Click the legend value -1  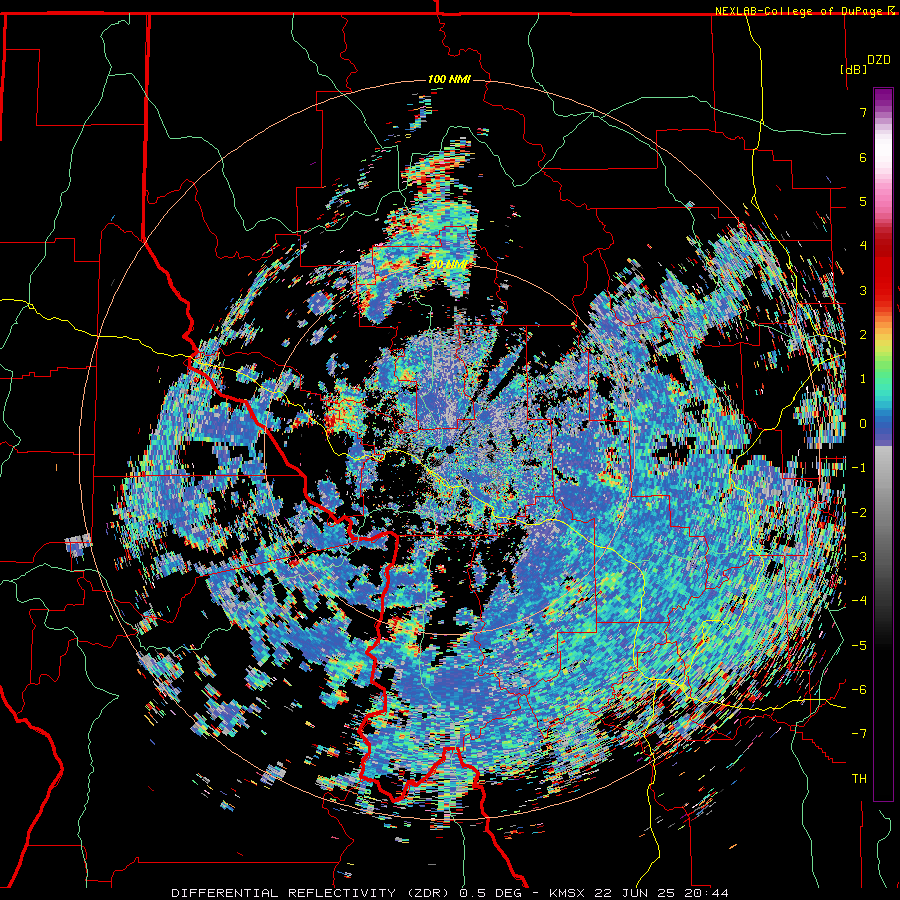(x=859, y=468)
